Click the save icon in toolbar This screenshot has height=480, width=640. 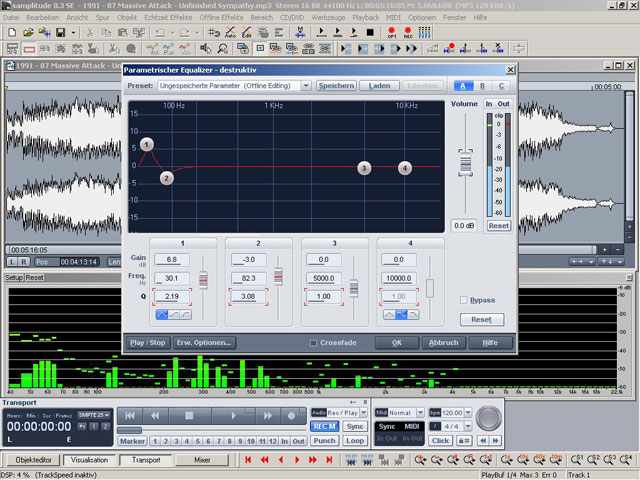61,33
